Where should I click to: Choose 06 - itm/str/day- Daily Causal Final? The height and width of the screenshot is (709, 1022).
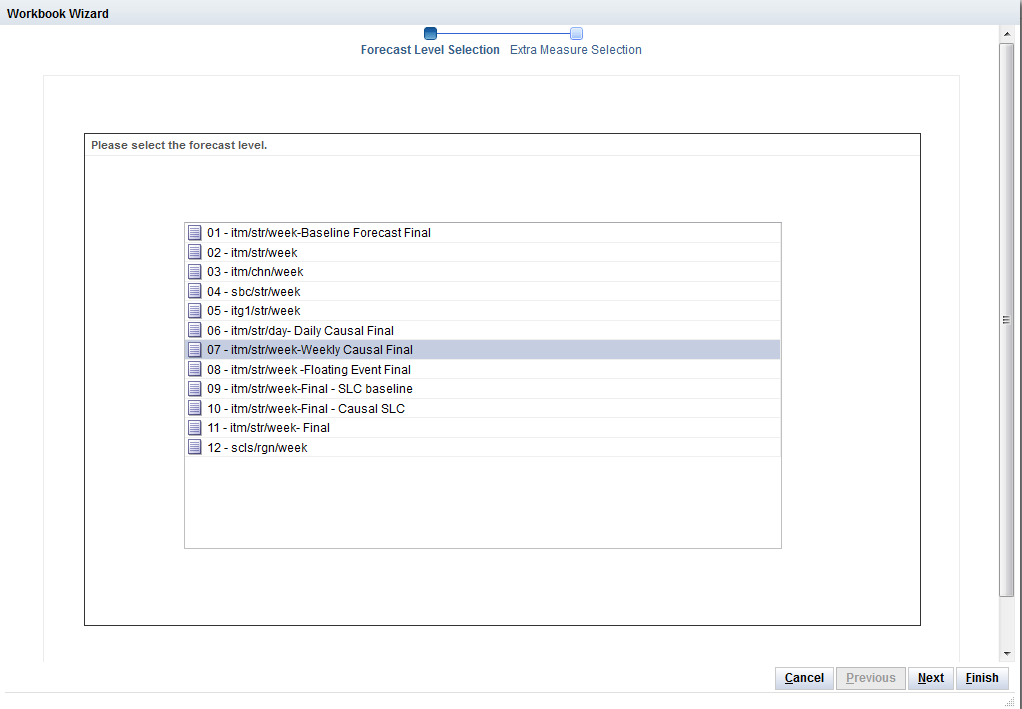click(x=482, y=330)
